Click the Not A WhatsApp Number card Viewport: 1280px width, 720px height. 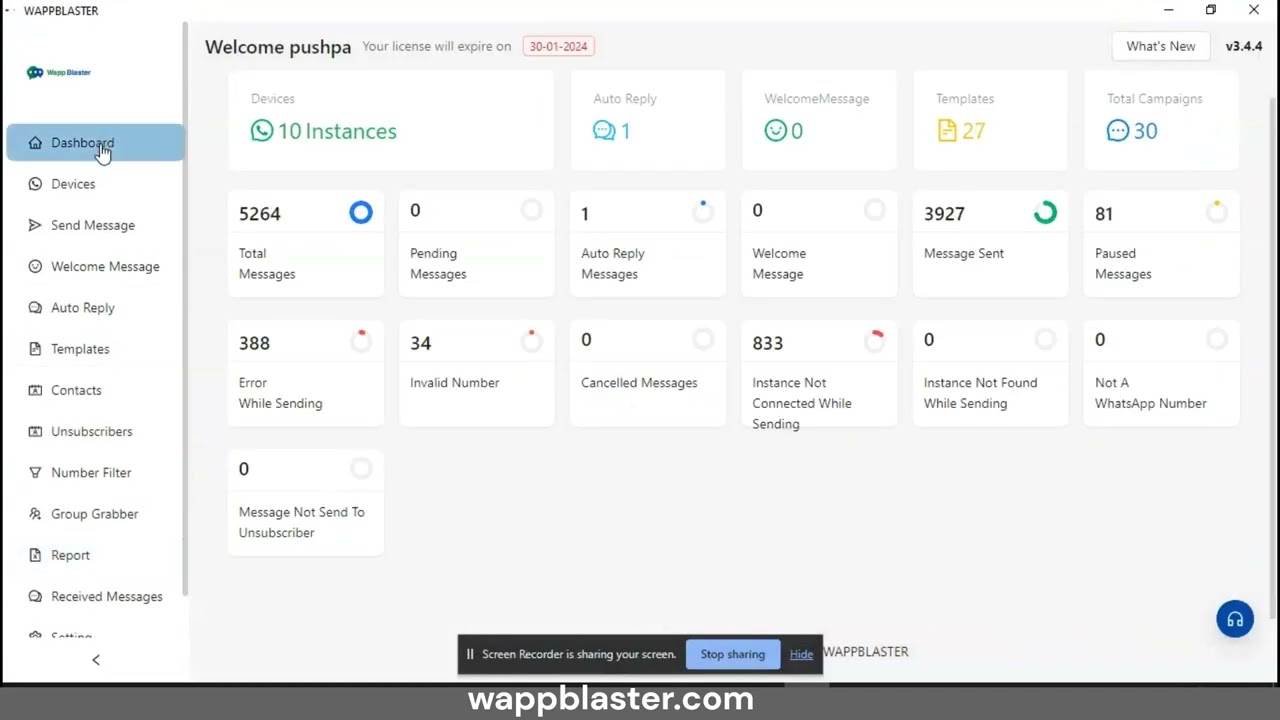1161,373
